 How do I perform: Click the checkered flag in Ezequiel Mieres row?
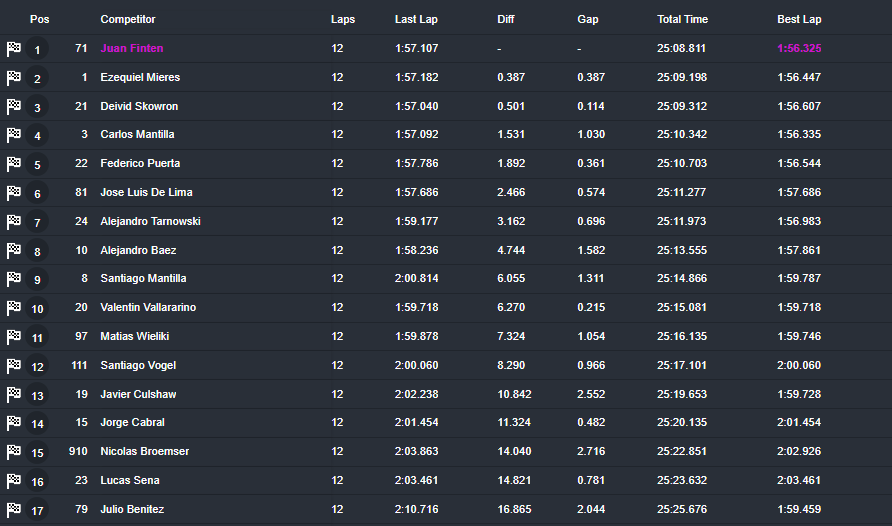tap(14, 77)
